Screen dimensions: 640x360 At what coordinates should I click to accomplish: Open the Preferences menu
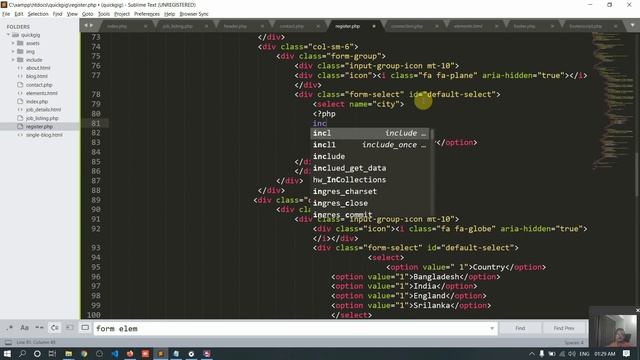147,14
